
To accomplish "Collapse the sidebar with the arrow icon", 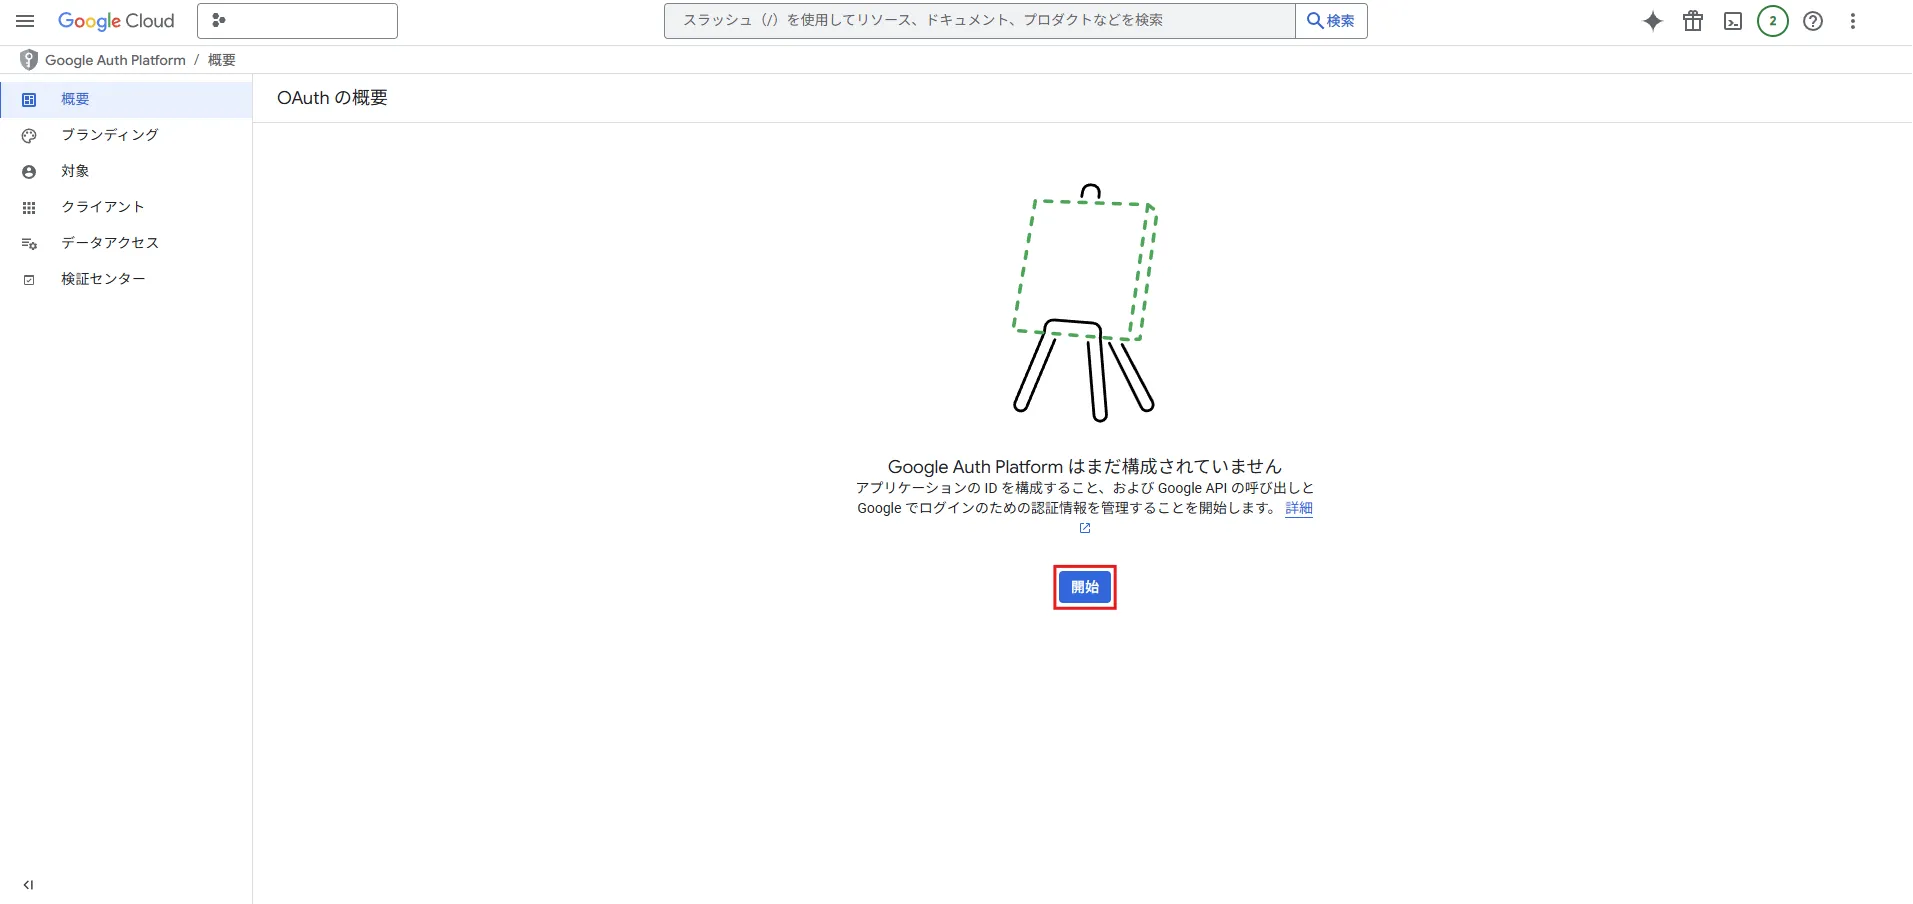I will coord(28,885).
